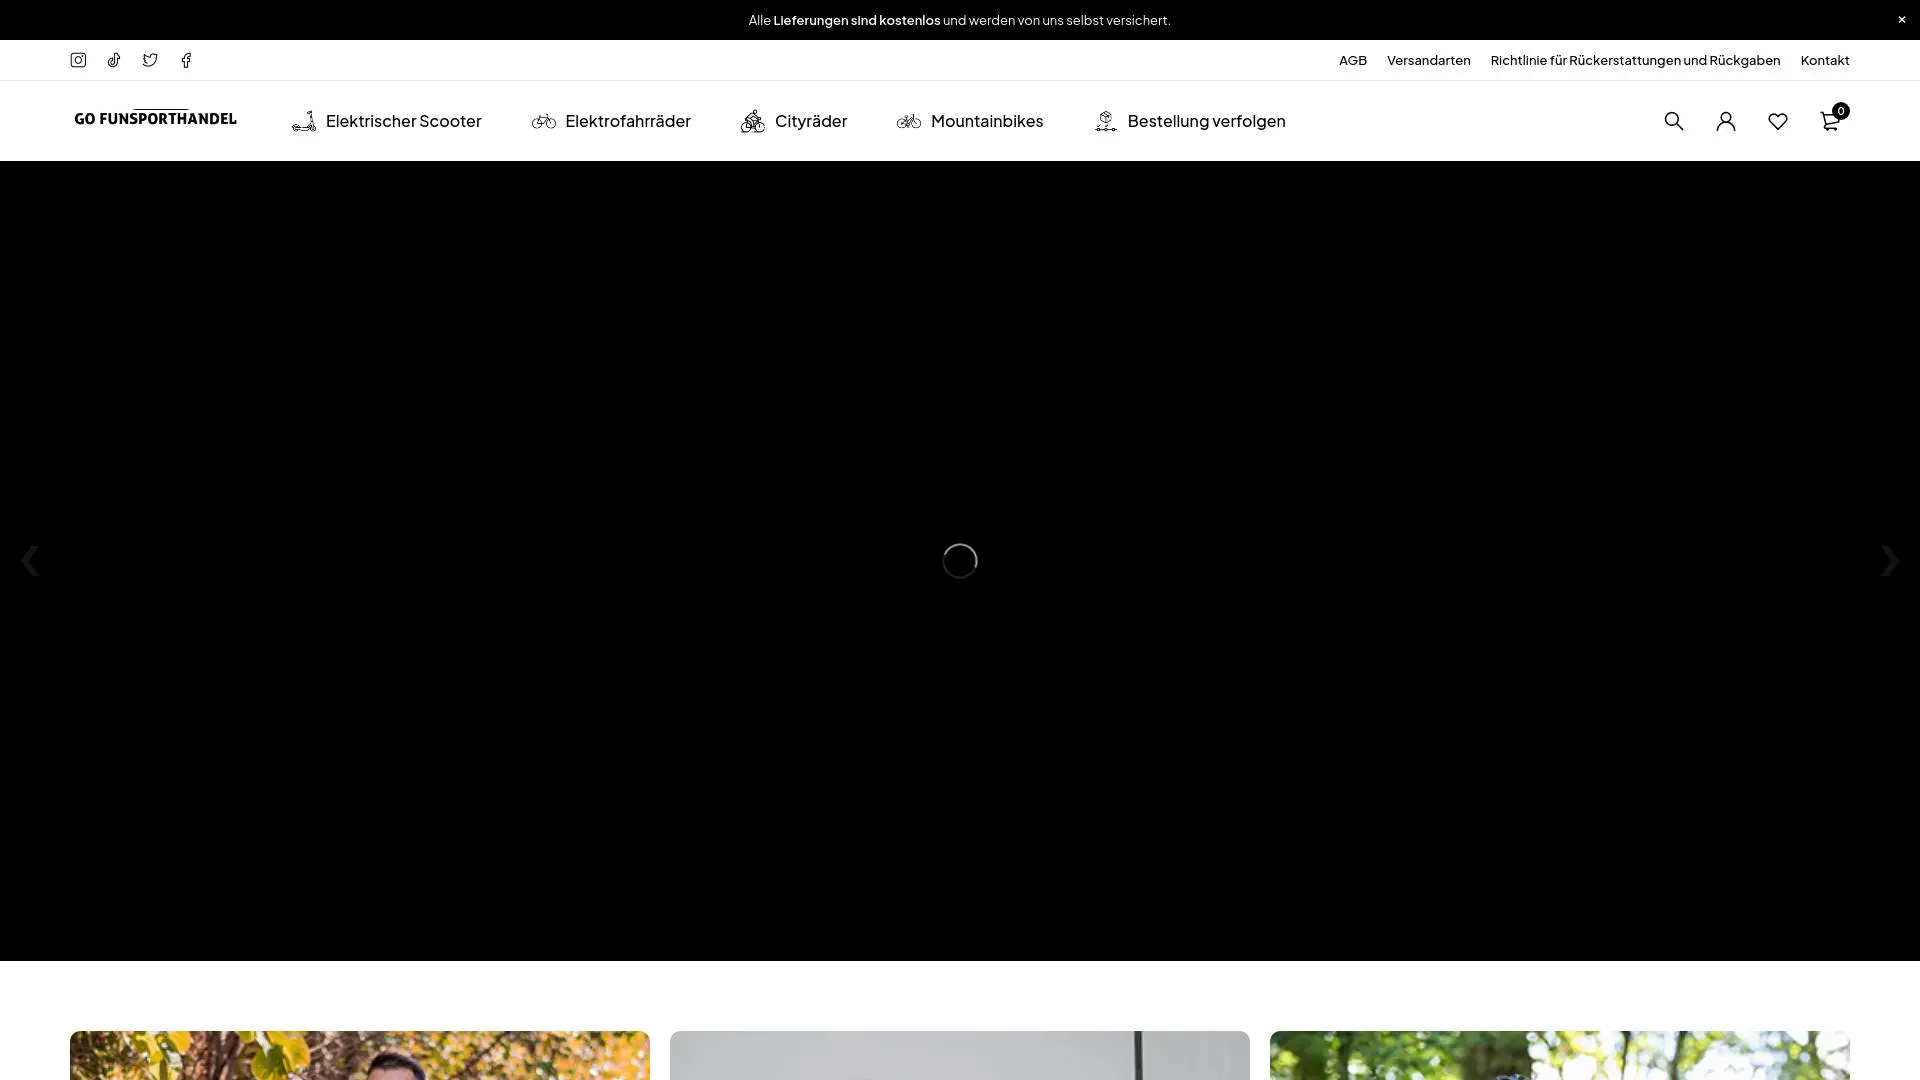The image size is (1920, 1080).
Task: Open the shopping cart icon
Action: pos(1829,121)
